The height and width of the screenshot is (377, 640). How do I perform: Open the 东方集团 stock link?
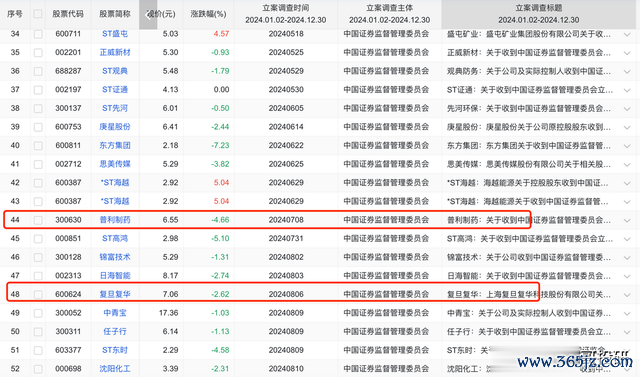pyautogui.click(x=115, y=145)
